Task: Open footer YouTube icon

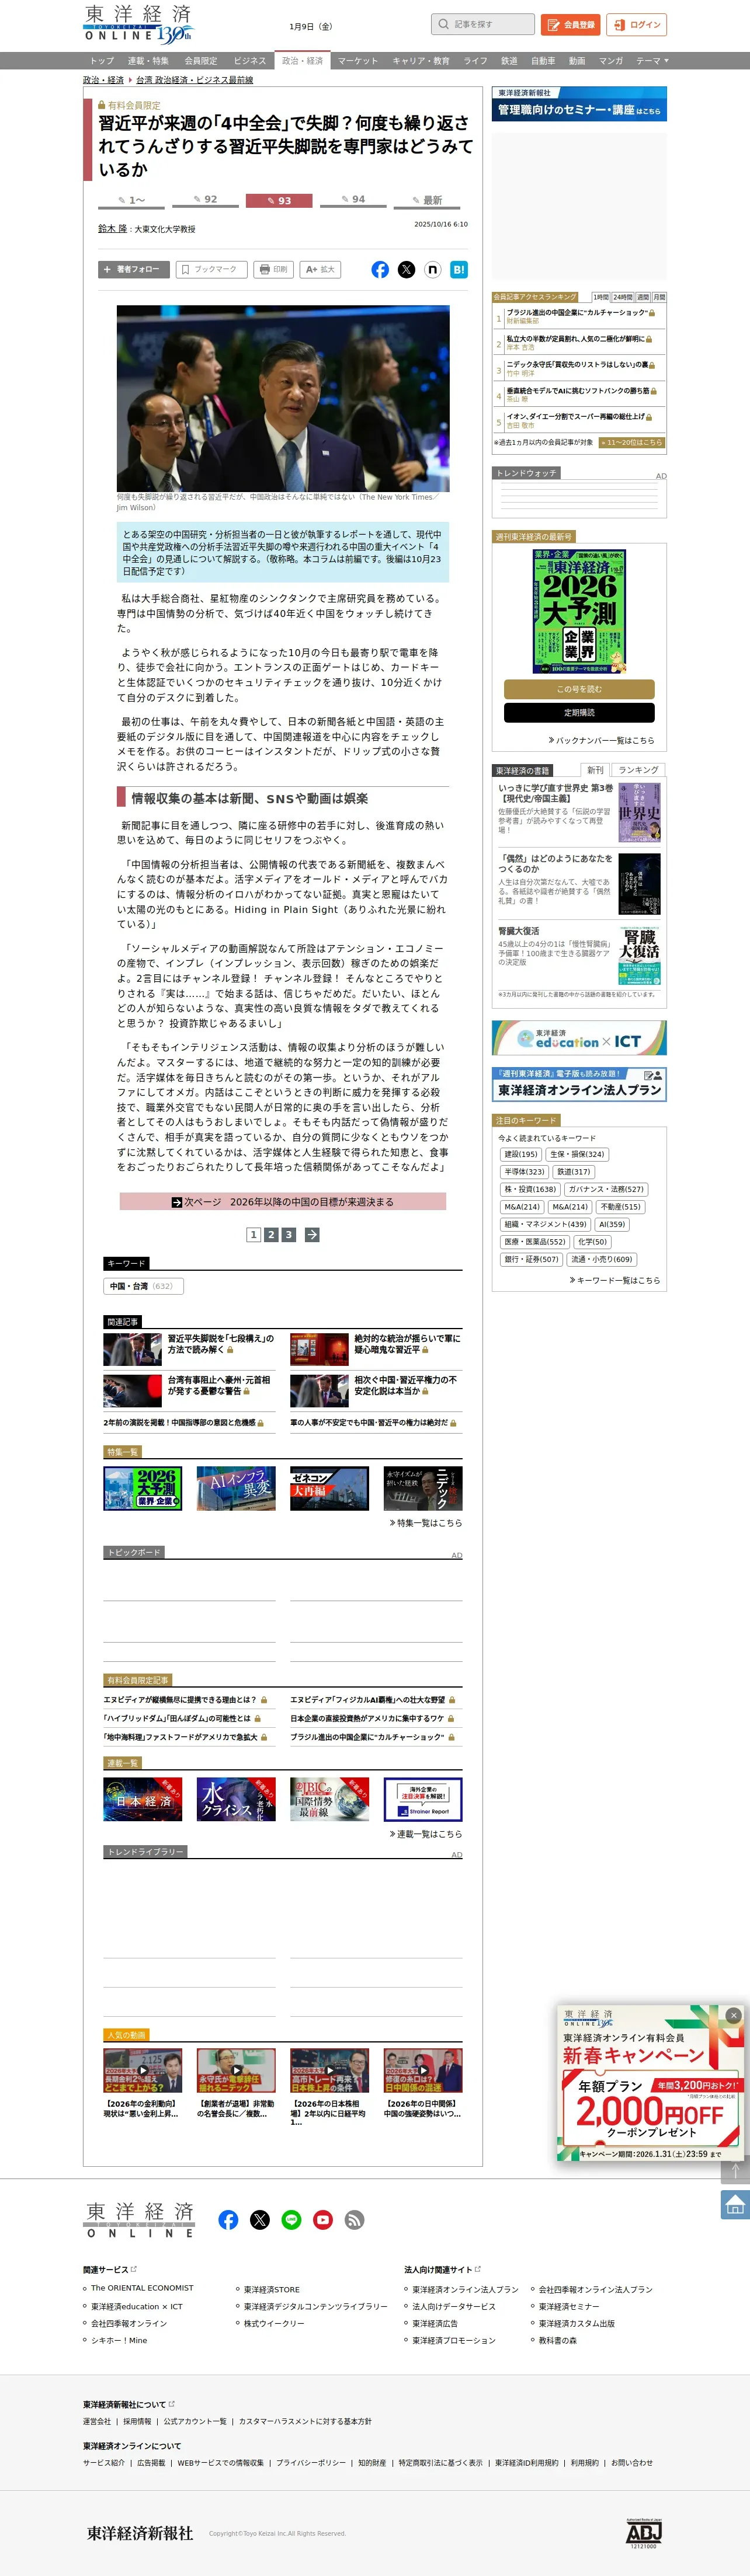Action: [323, 2219]
